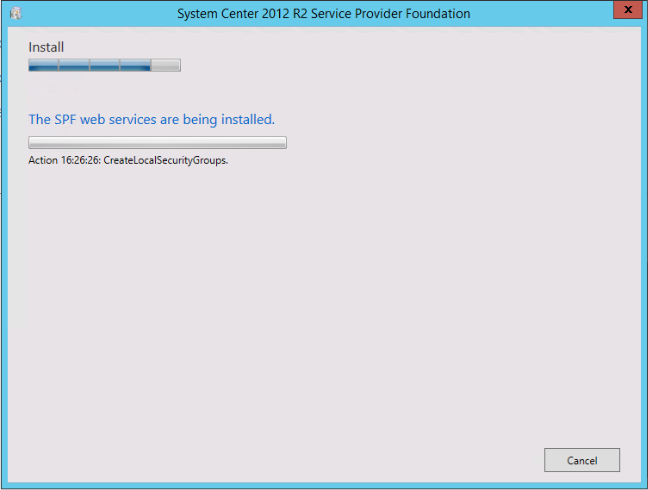Click the third filled install step segment
This screenshot has height=490, width=648.
tap(104, 66)
